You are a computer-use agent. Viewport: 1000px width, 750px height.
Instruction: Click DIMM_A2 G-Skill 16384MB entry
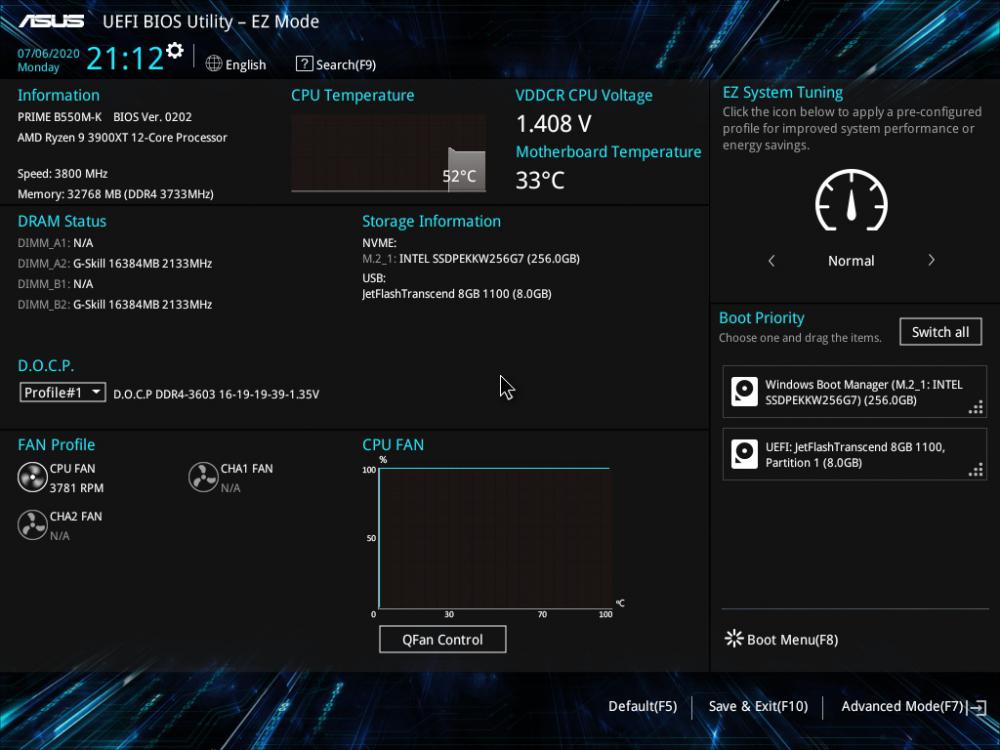point(115,263)
